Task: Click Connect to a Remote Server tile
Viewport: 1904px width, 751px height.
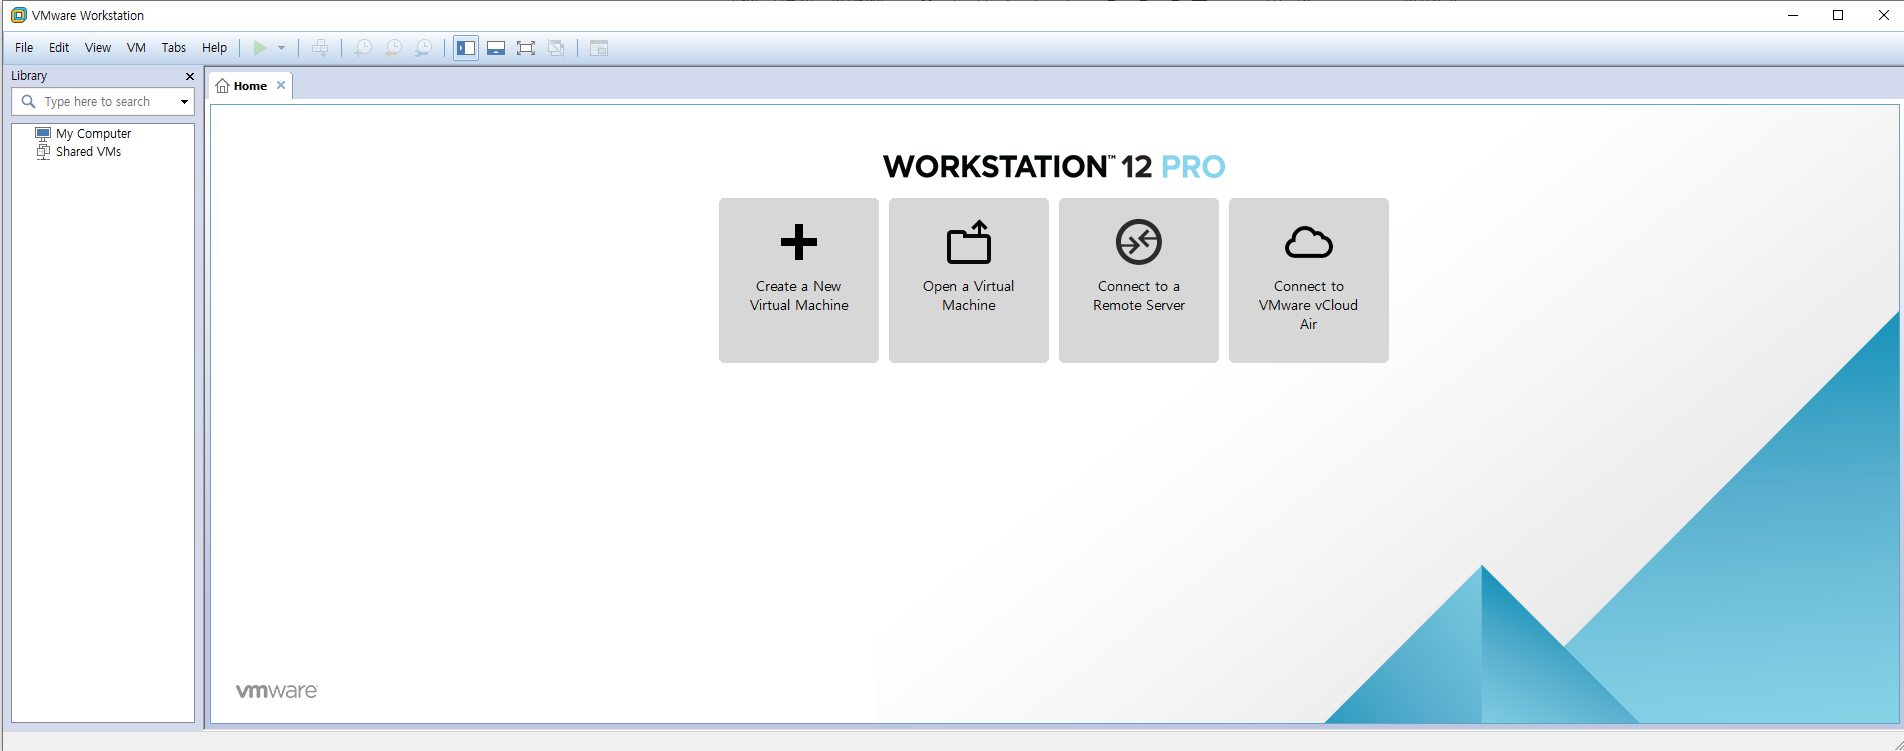Action: click(x=1139, y=280)
